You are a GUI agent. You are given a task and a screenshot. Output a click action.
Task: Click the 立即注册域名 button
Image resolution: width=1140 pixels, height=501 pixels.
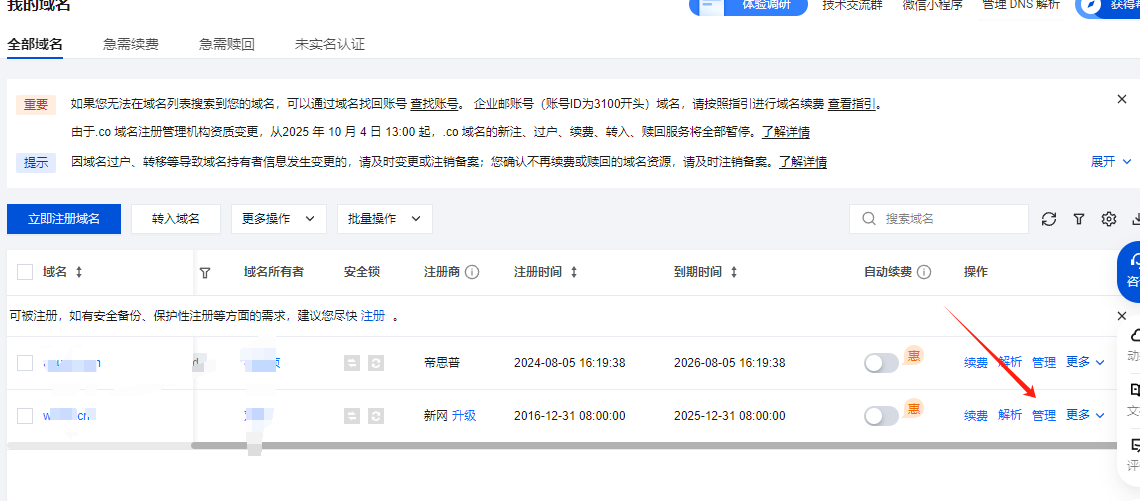click(x=64, y=219)
